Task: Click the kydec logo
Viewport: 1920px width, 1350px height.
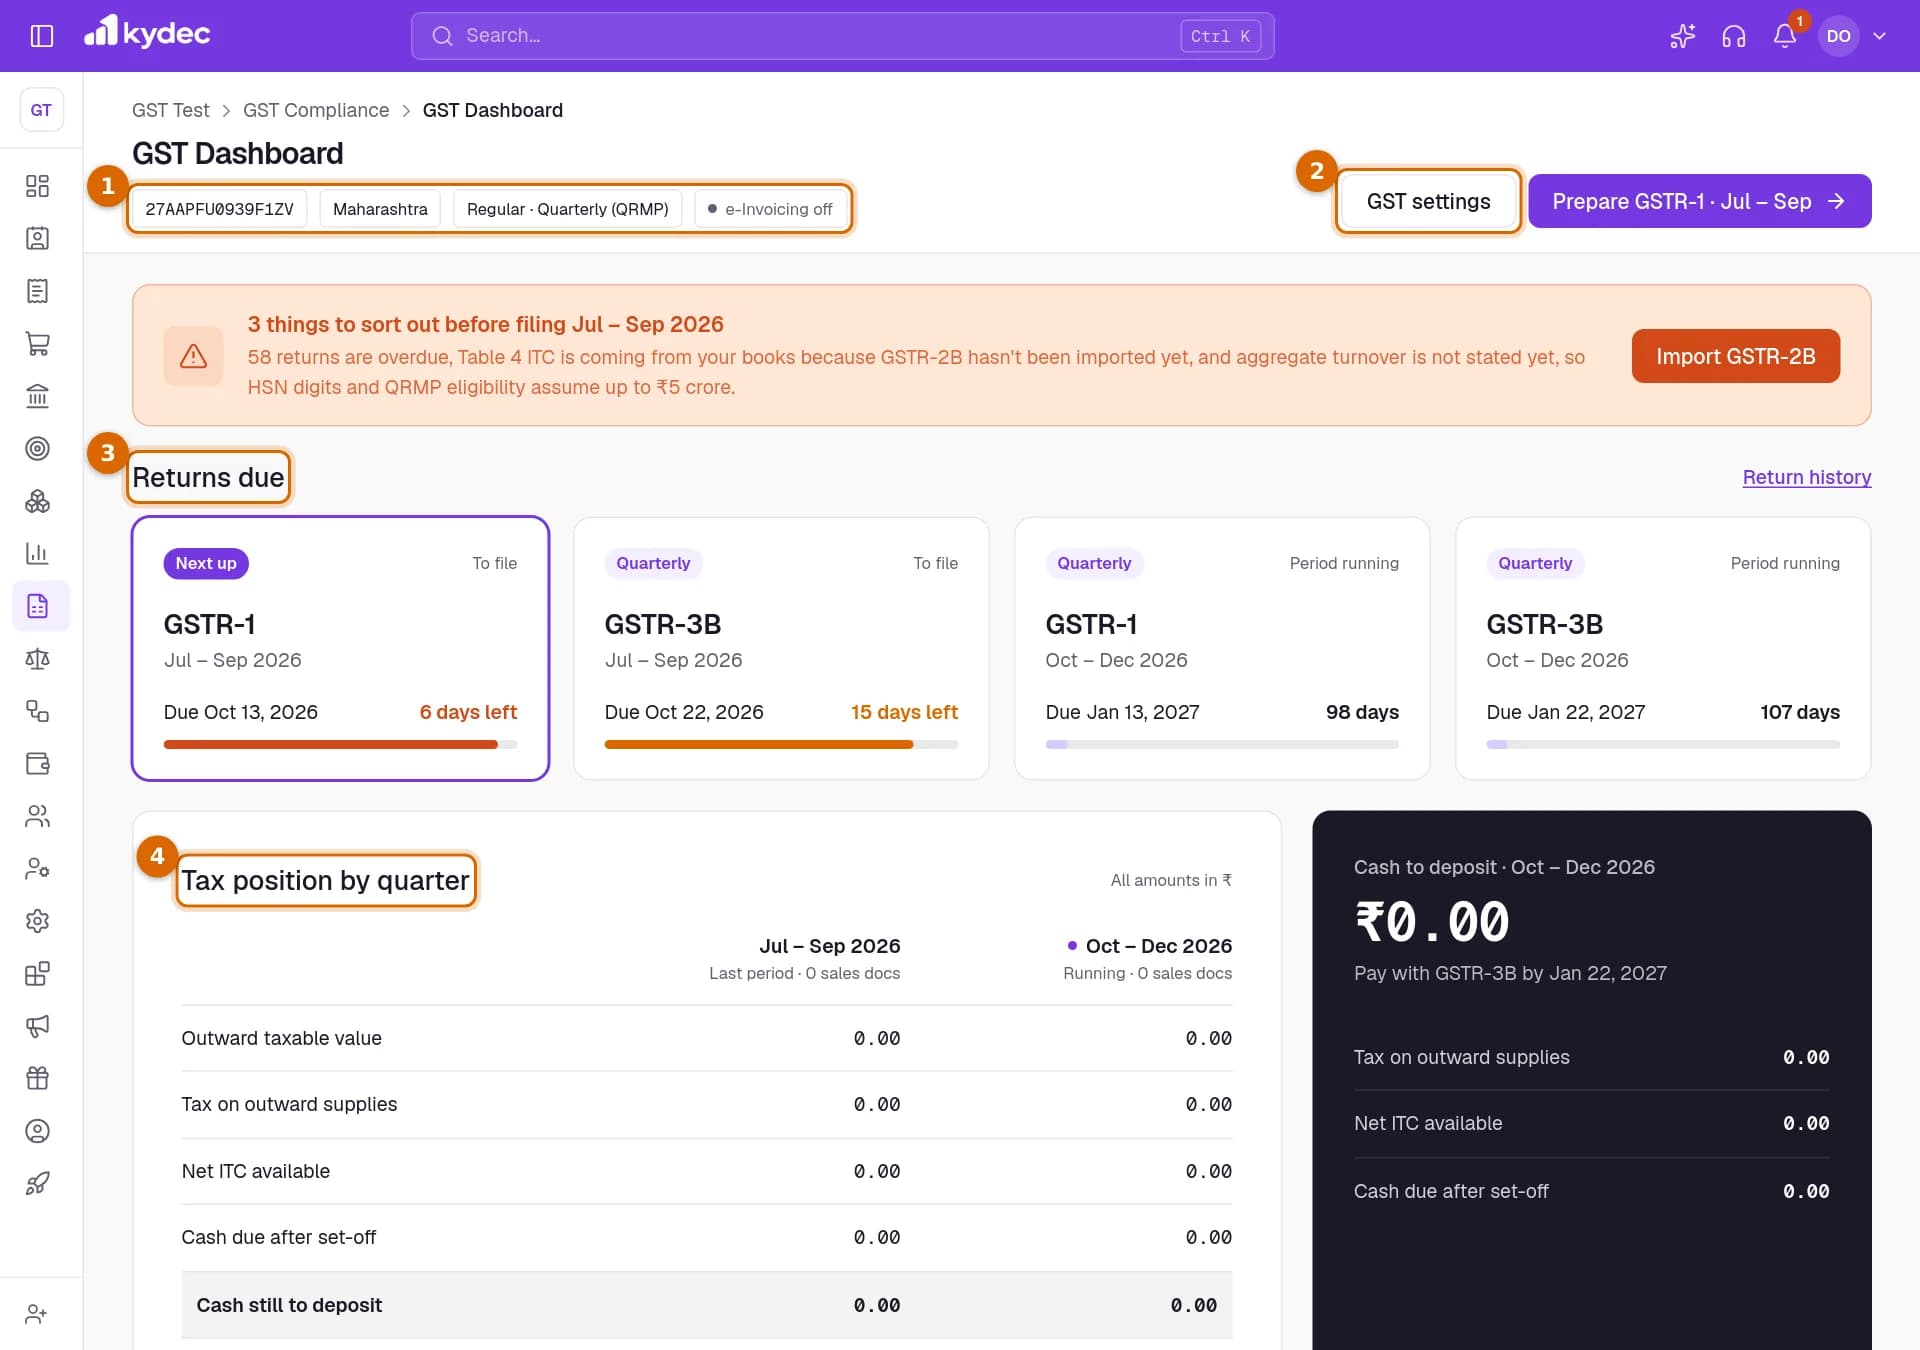Action: (147, 33)
